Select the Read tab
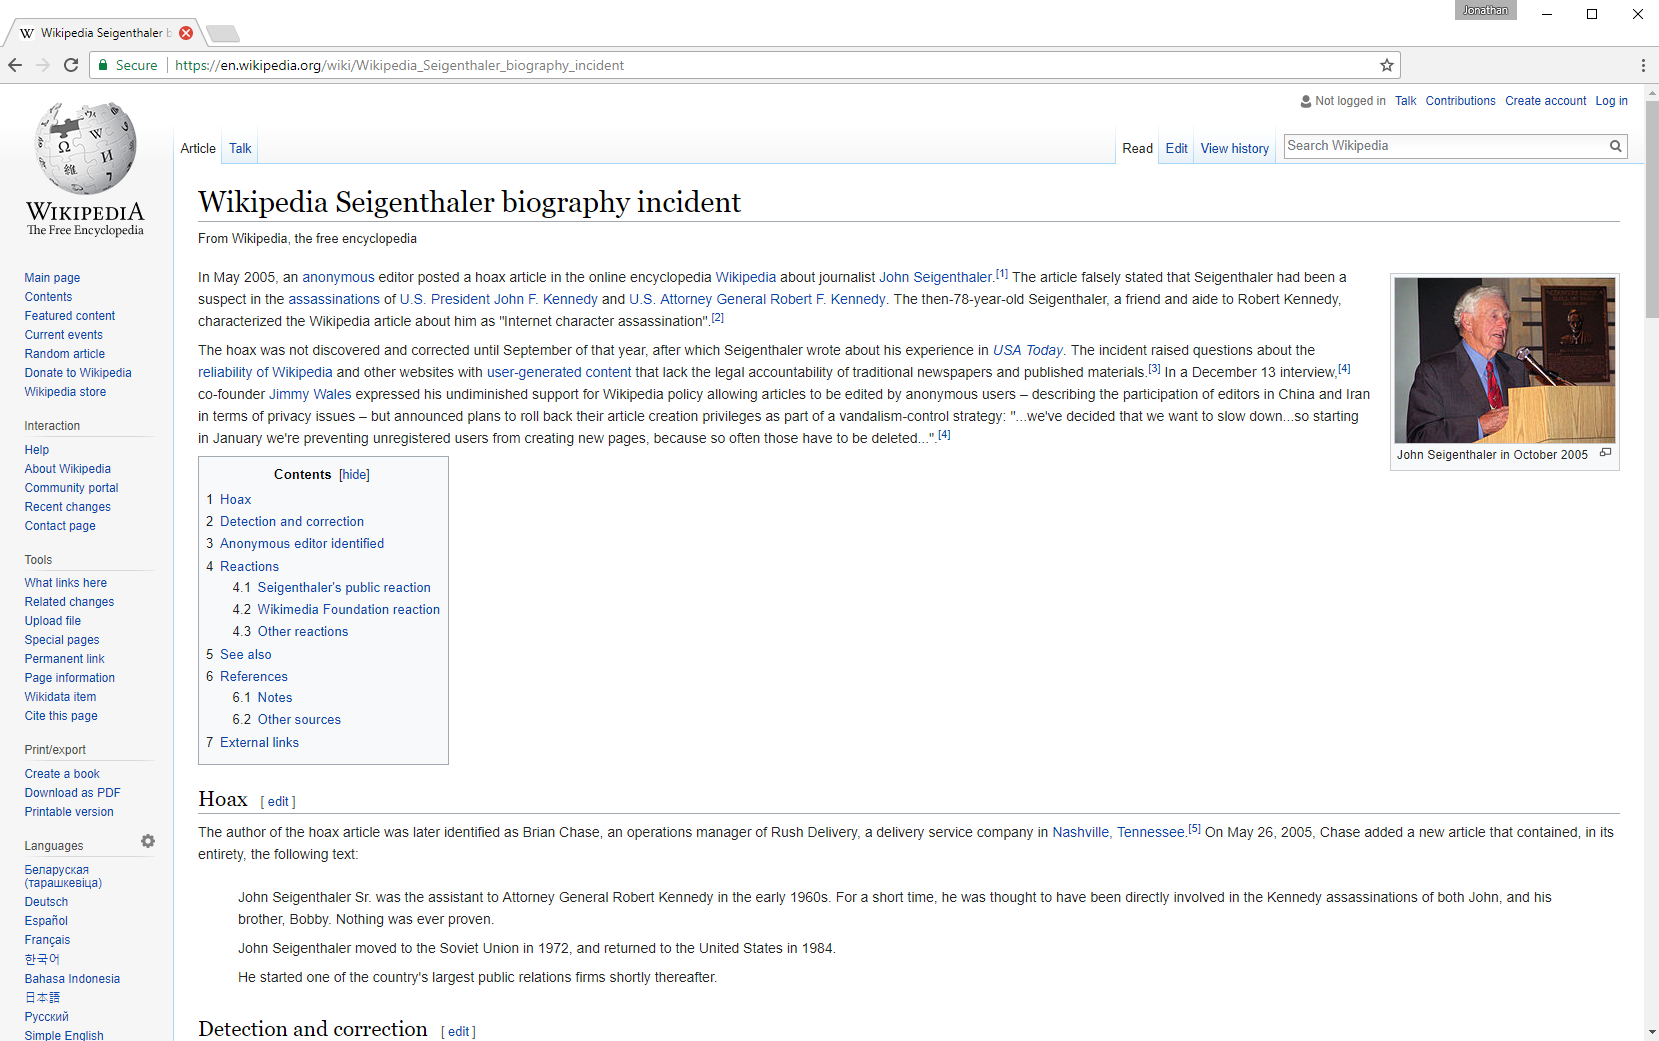Screen dimensions: 1659x1041 click(1138, 148)
